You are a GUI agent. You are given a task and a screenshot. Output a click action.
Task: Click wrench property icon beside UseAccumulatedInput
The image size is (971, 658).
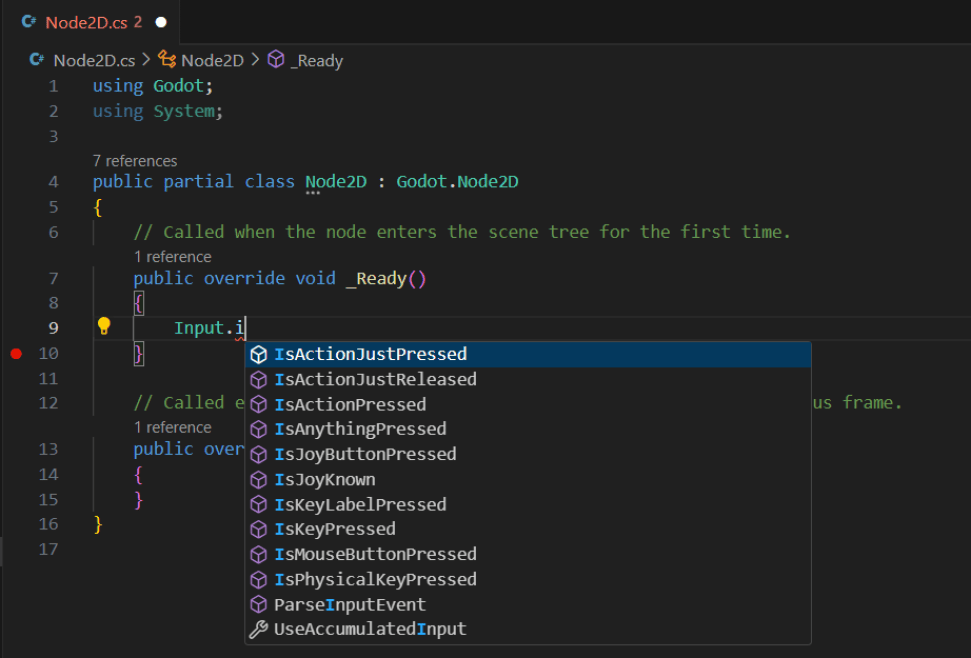coord(258,629)
